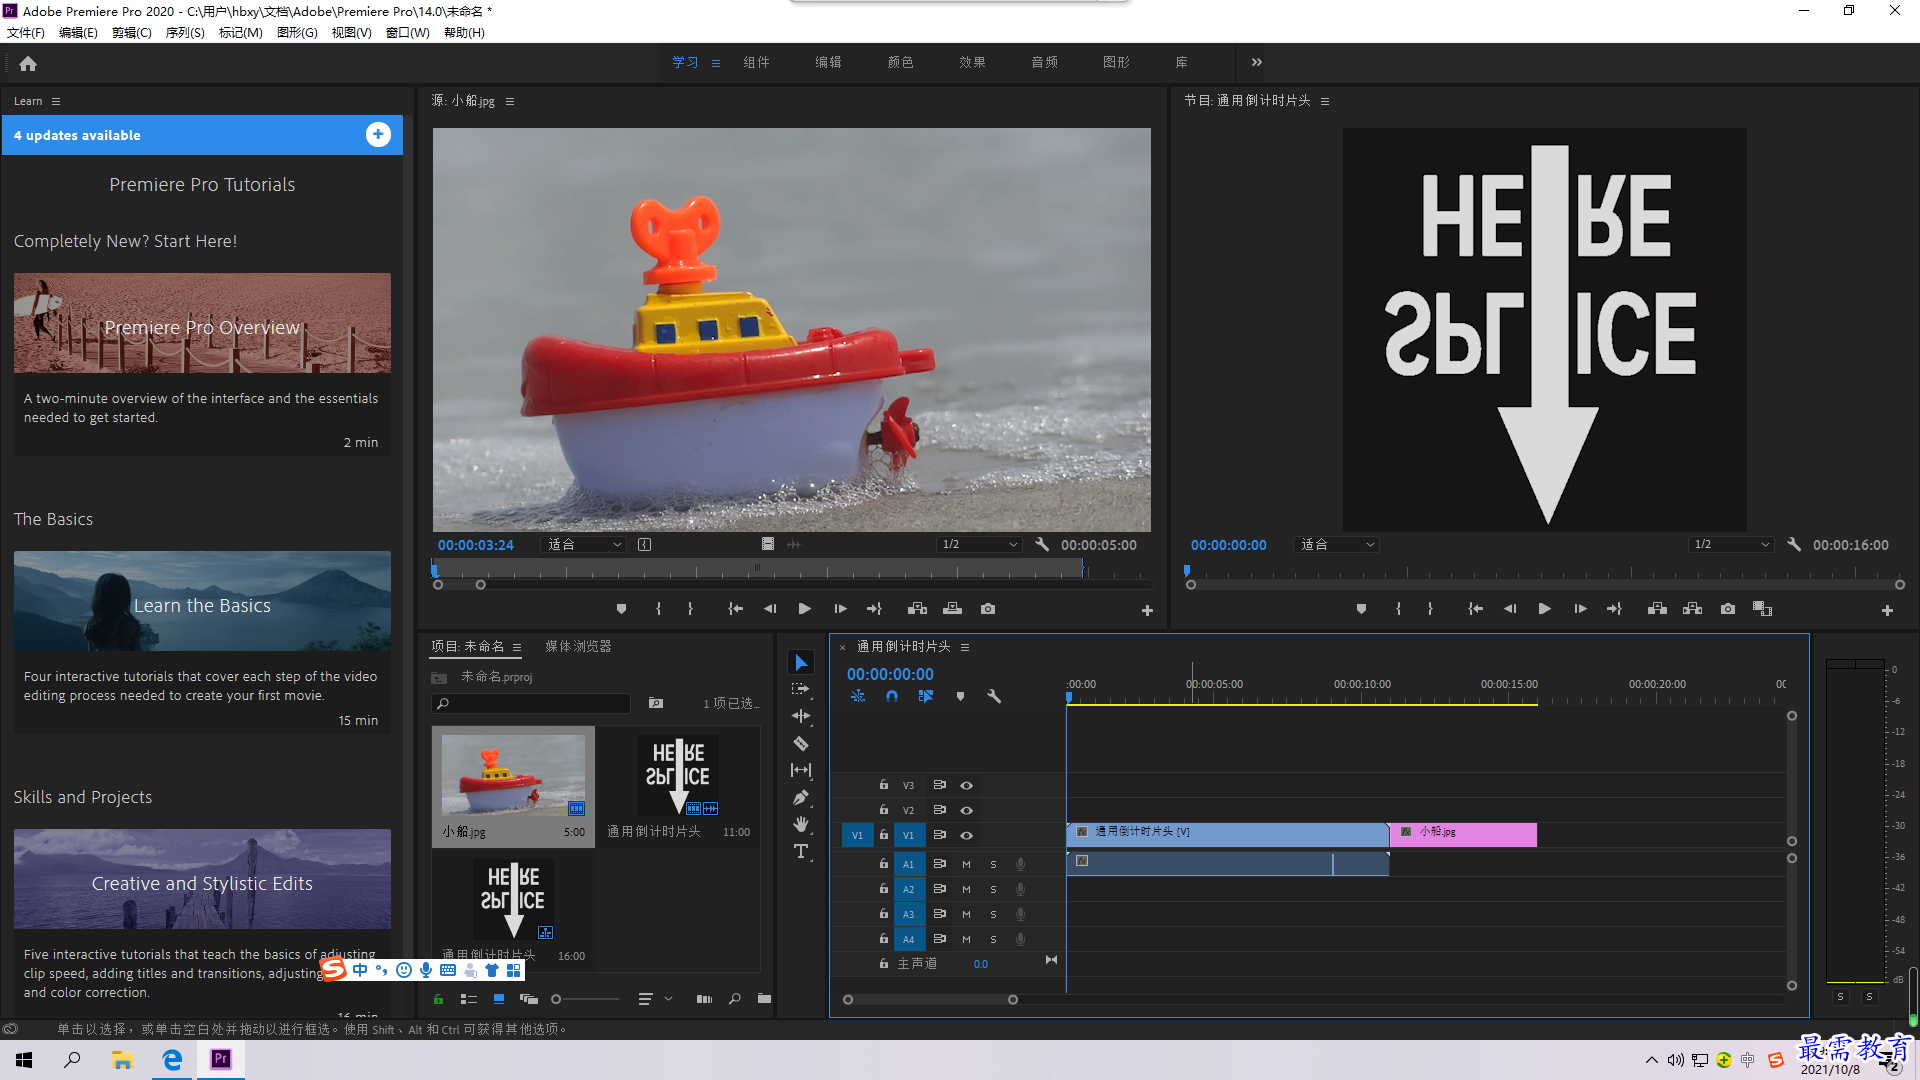The image size is (1920, 1080).
Task: Add marker in timeline panel
Action: (x=961, y=696)
